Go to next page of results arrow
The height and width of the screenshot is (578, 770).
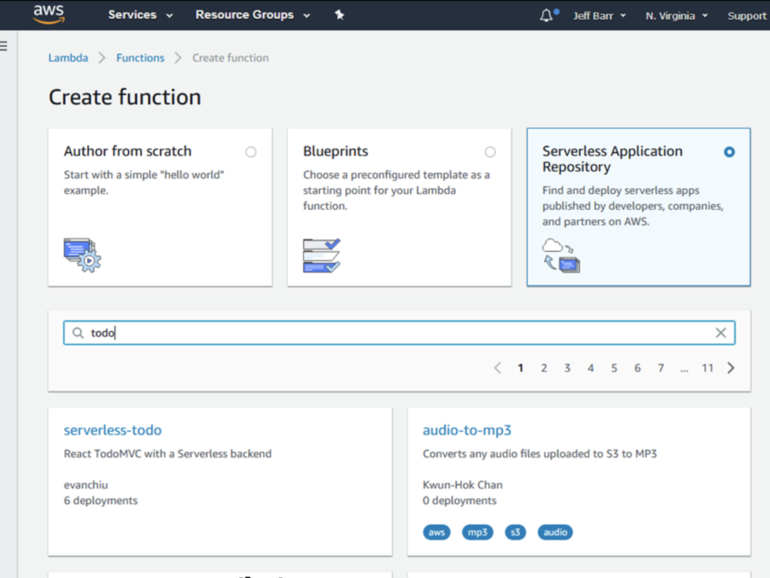click(731, 368)
